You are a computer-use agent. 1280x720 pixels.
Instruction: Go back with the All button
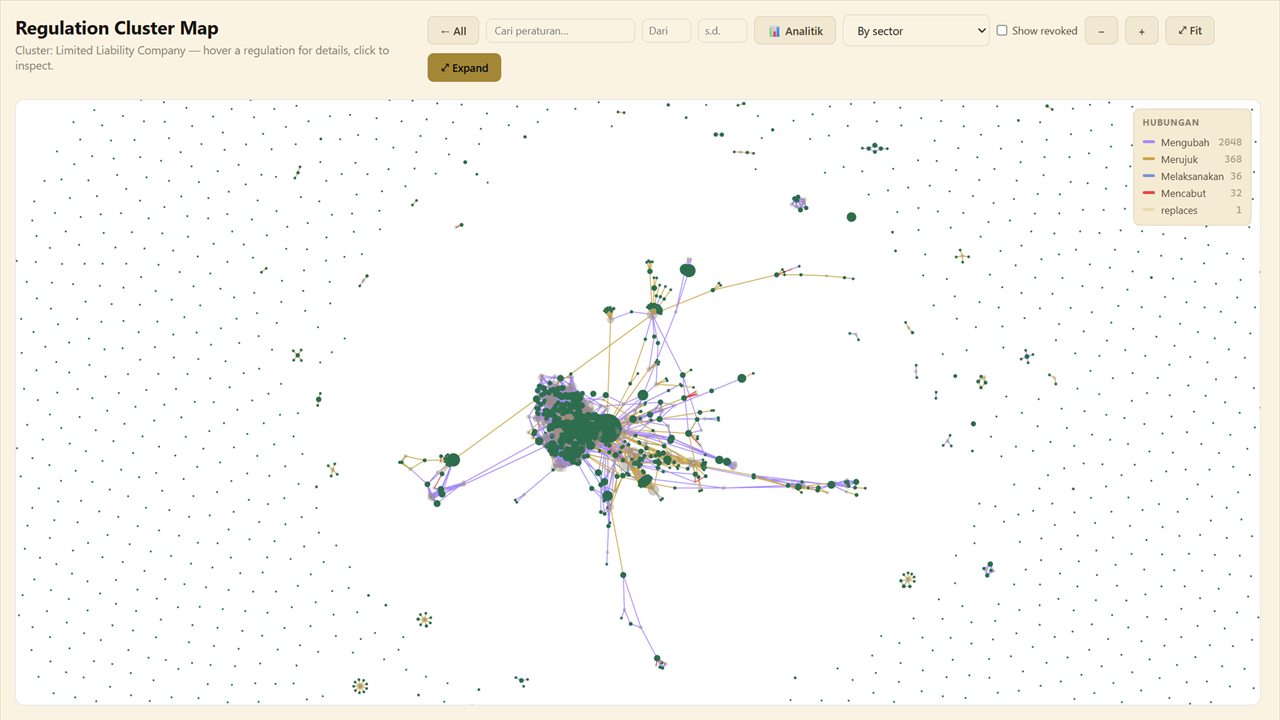[x=453, y=31]
